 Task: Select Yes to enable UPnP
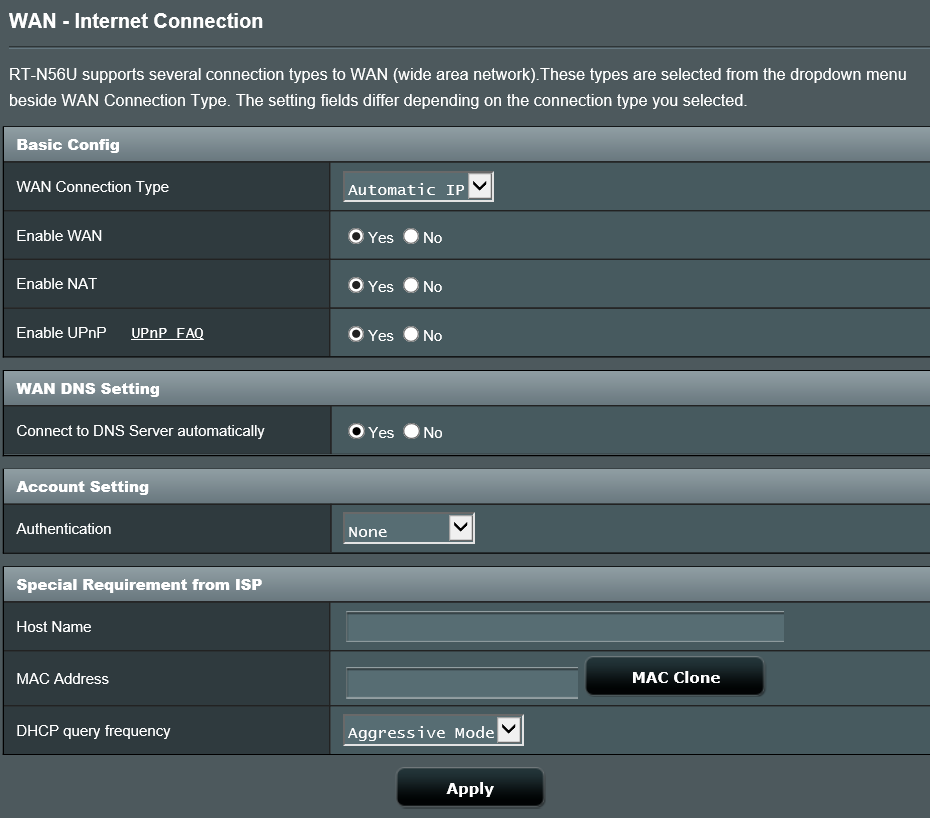click(357, 335)
